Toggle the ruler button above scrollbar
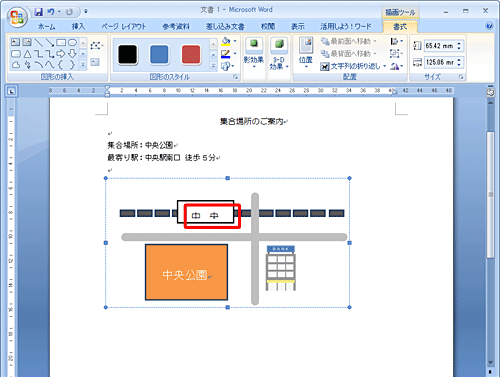 (x=490, y=92)
